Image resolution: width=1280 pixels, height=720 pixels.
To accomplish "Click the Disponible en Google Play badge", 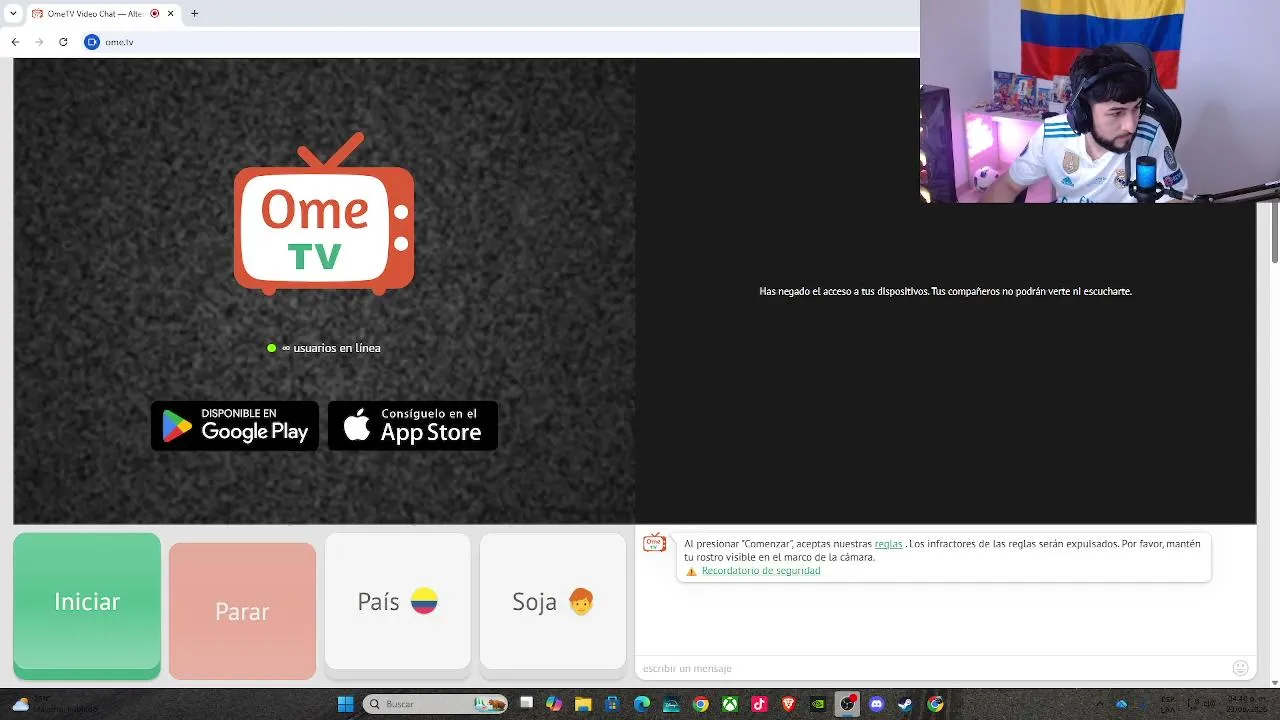I will (235, 426).
